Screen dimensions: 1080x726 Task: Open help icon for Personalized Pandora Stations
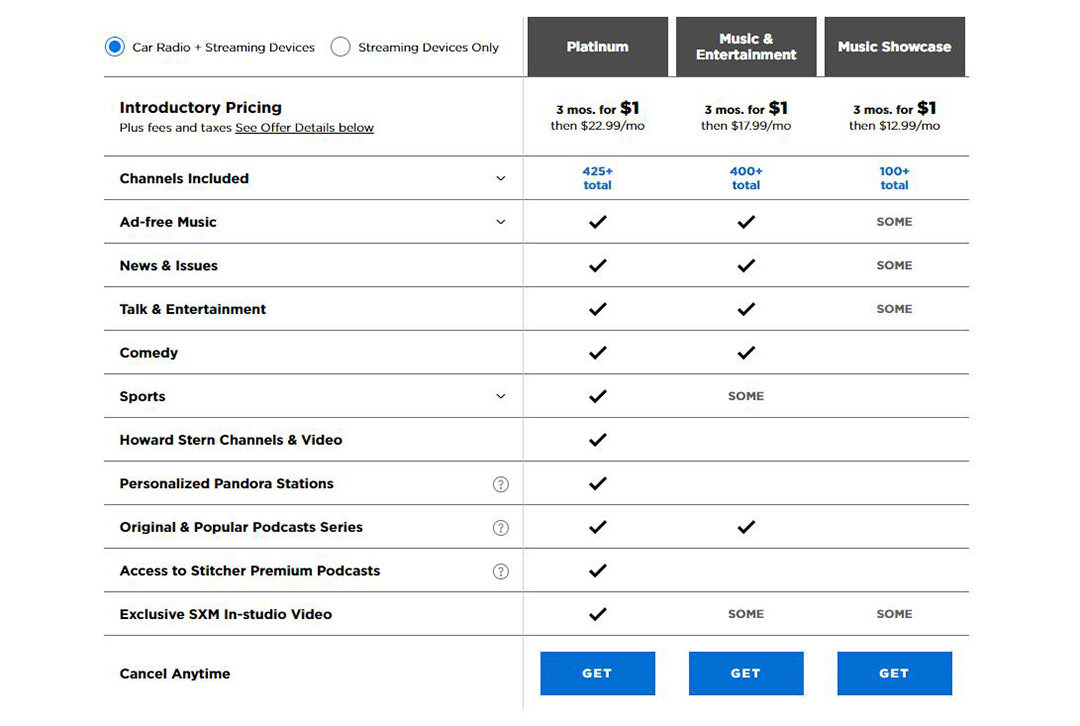click(501, 484)
